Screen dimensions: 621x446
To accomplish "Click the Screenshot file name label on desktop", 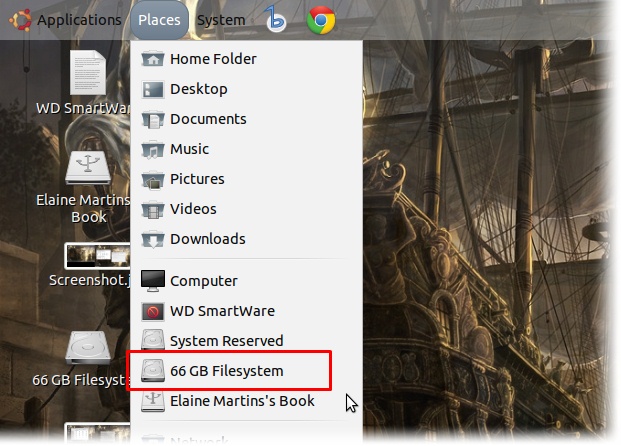I will click(90, 280).
